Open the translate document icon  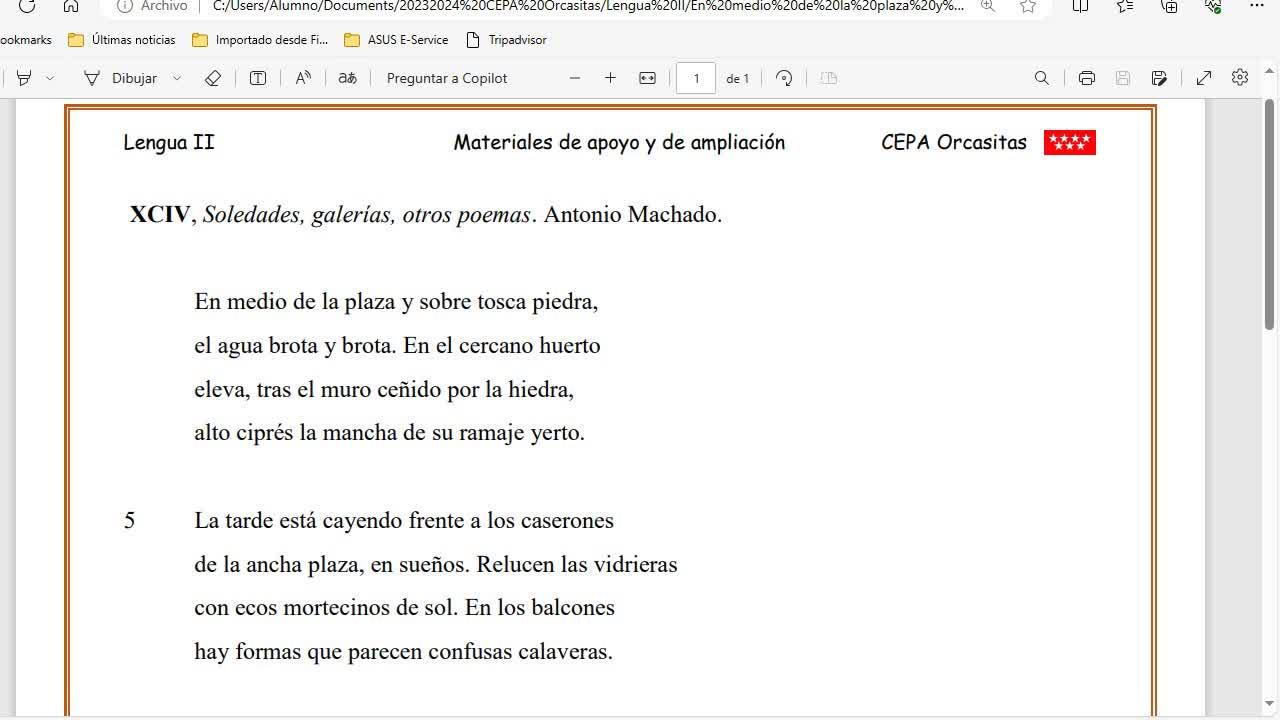[347, 78]
